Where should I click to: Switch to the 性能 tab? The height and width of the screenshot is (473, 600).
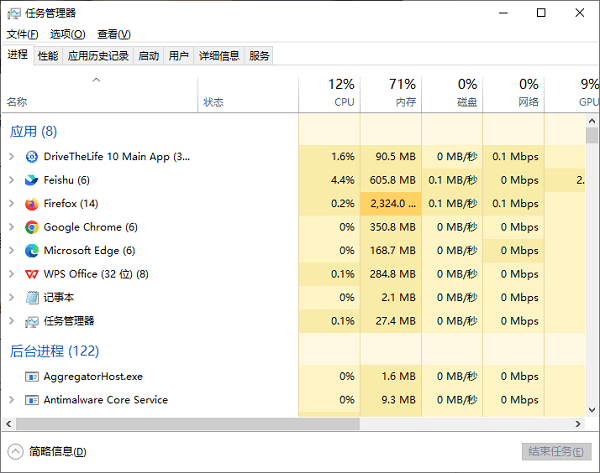pos(48,56)
